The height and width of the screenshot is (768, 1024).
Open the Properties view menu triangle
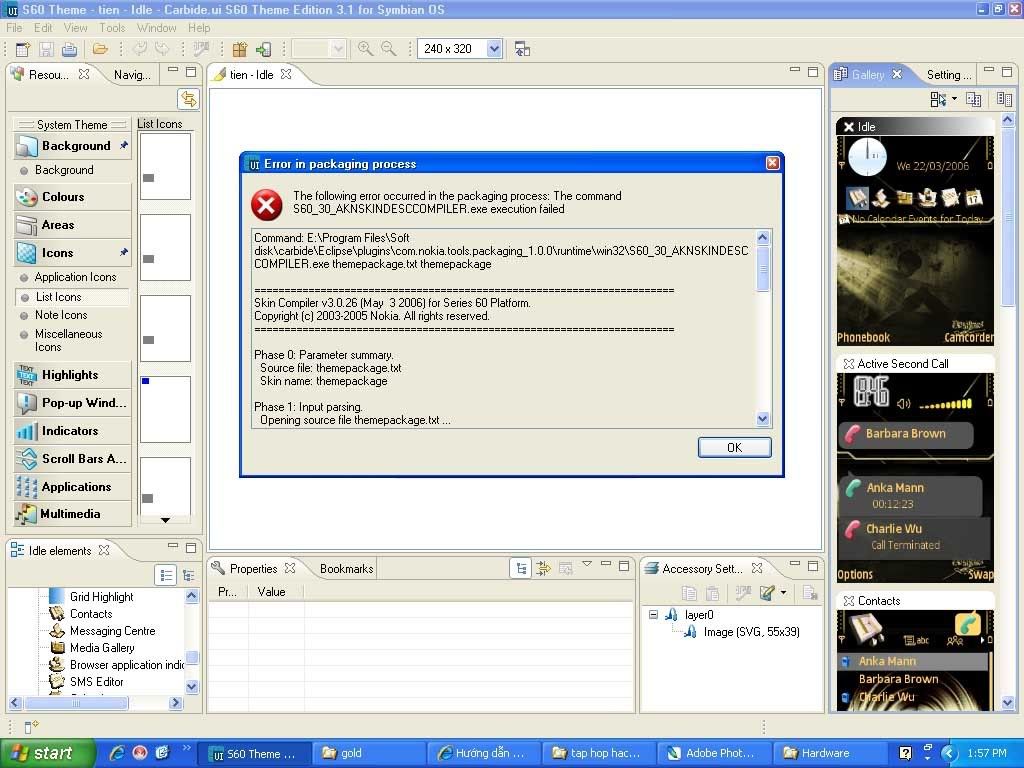click(586, 564)
